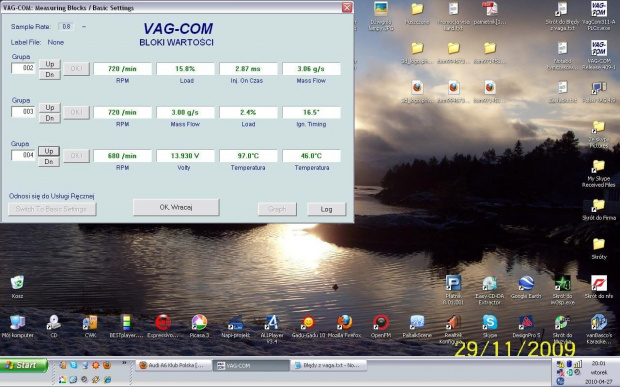
Task: Click the system tray clock
Action: 598,363
